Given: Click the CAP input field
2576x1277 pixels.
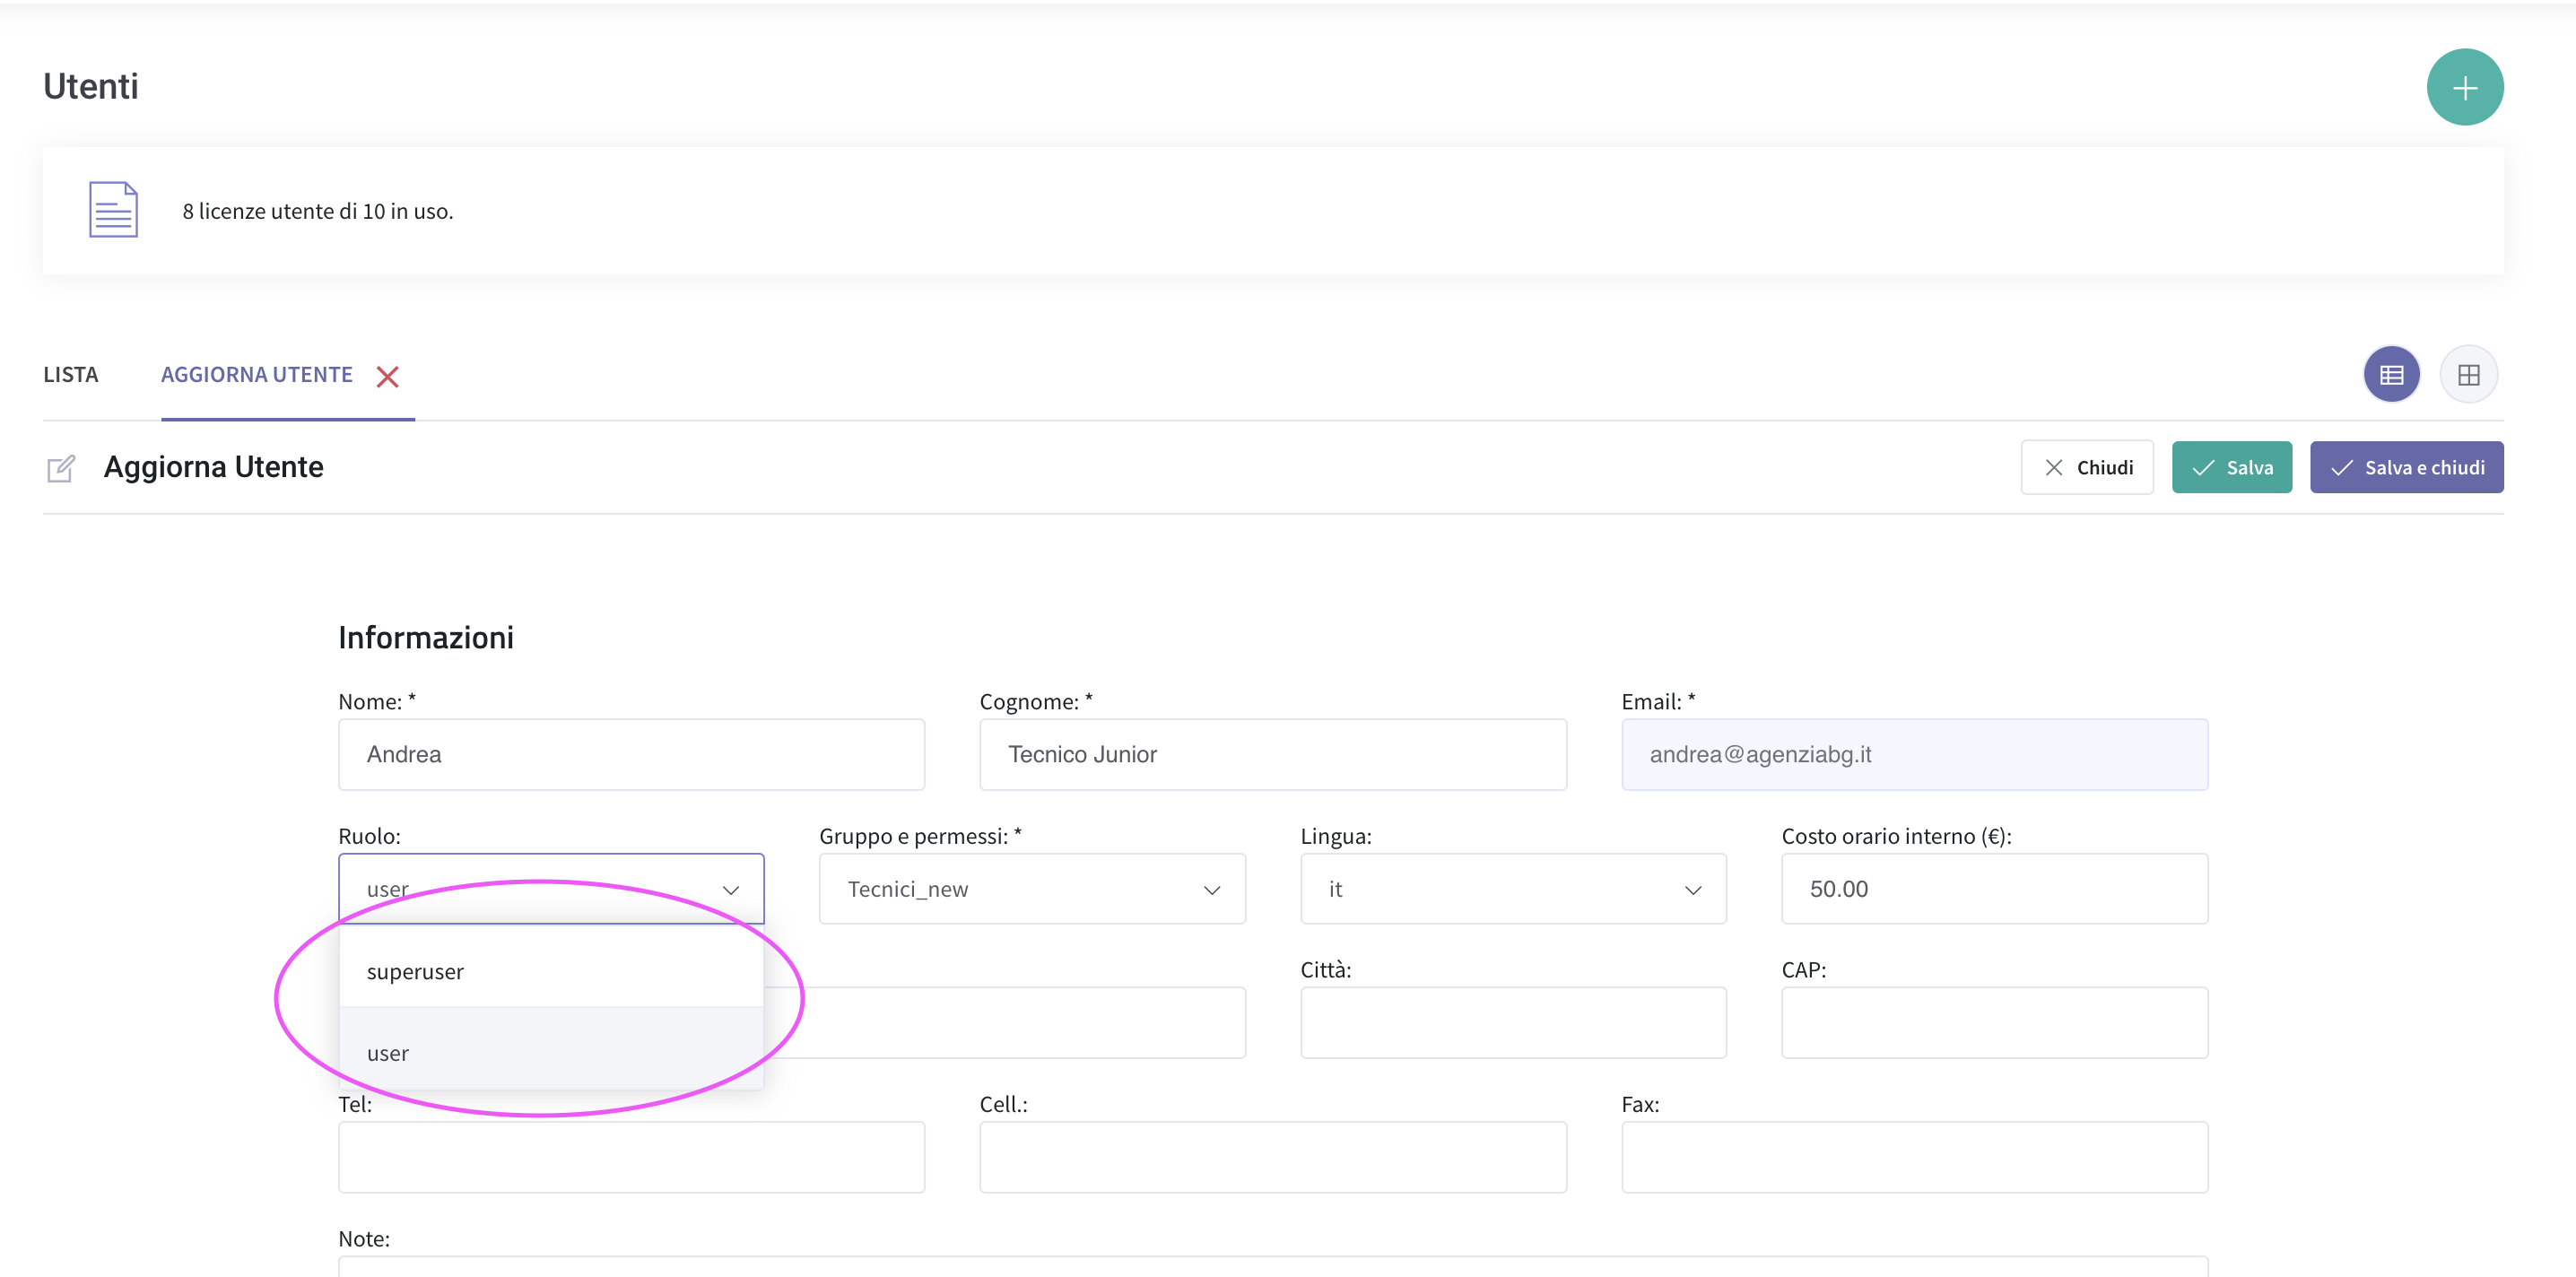Looking at the screenshot, I should pyautogui.click(x=1994, y=1022).
